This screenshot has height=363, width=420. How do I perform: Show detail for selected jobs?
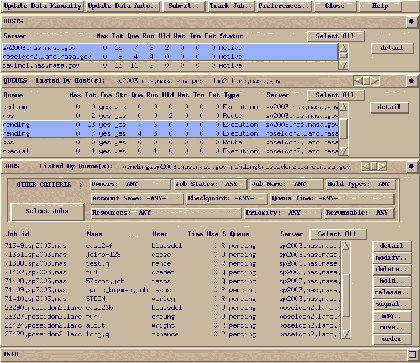392,246
